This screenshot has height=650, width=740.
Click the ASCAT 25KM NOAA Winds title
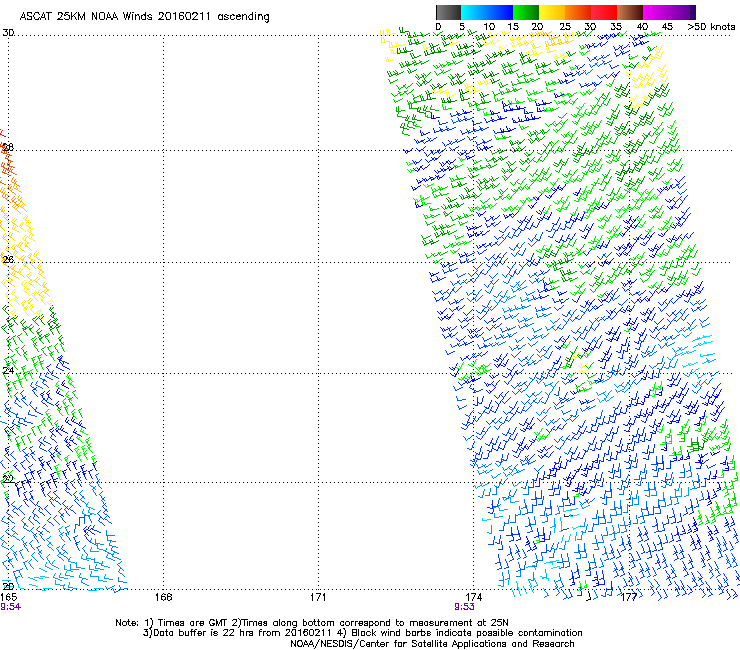tap(144, 17)
